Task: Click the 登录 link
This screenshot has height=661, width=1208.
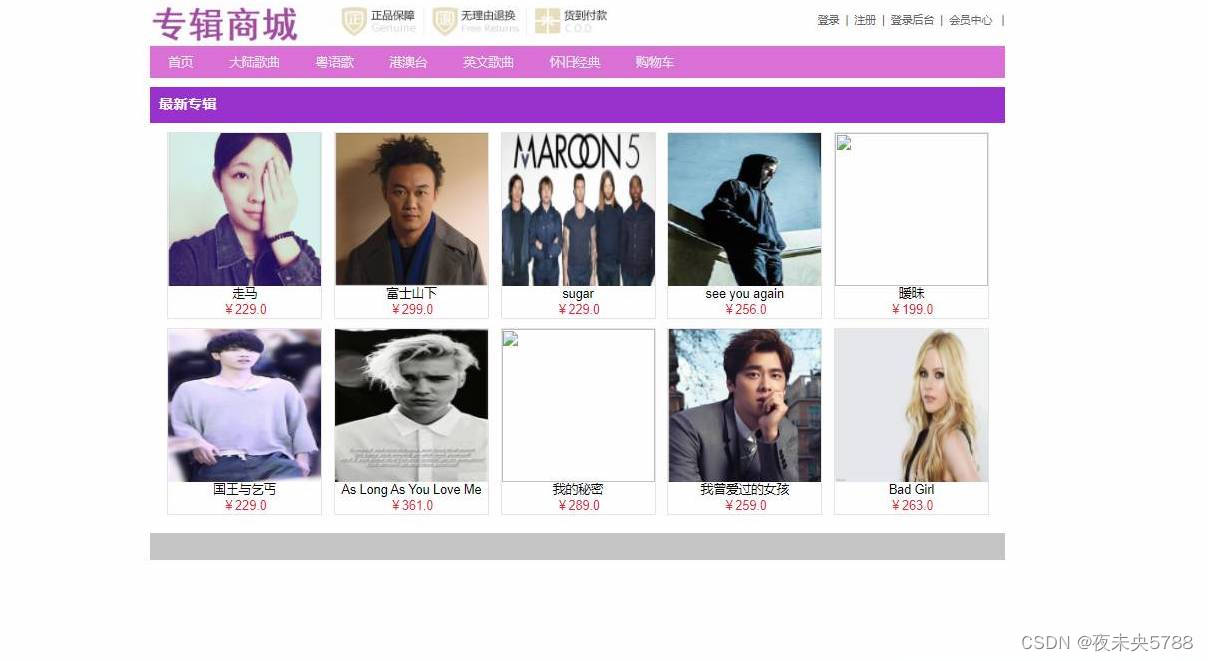Action: click(x=828, y=20)
